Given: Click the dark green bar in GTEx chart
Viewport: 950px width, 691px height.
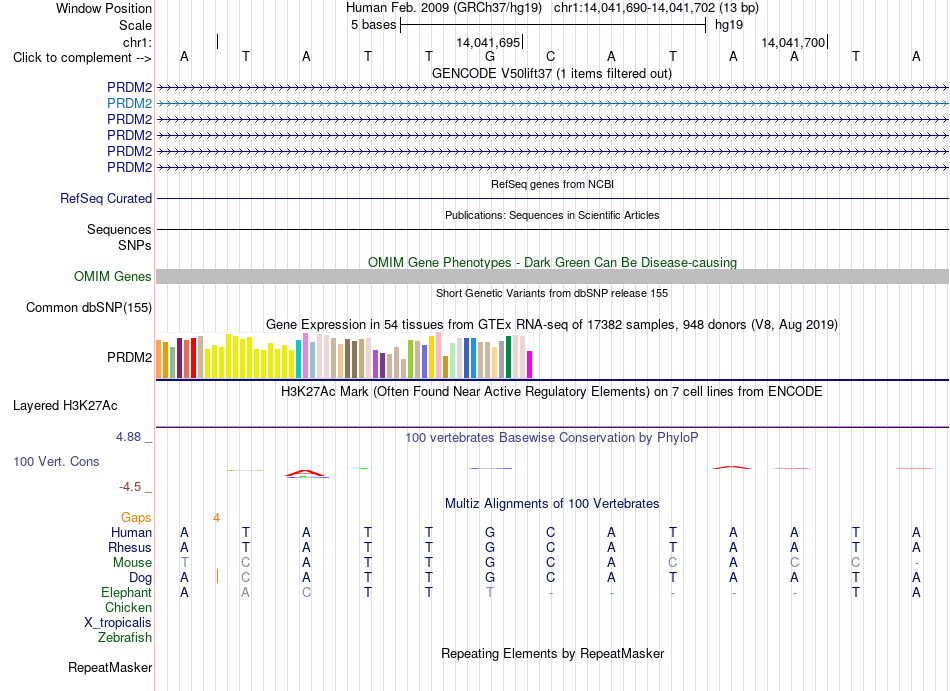Looking at the screenshot, I should click(x=508, y=357).
